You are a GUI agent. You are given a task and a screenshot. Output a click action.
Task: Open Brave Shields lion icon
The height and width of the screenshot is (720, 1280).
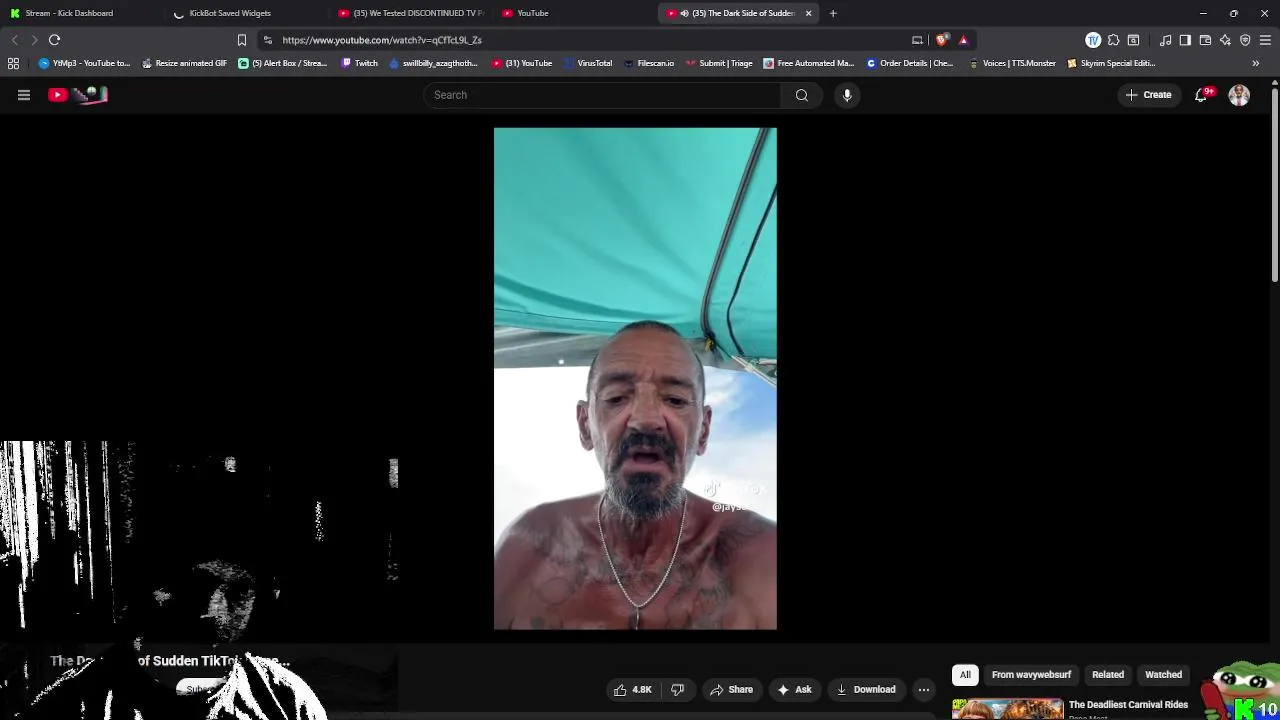tap(942, 40)
